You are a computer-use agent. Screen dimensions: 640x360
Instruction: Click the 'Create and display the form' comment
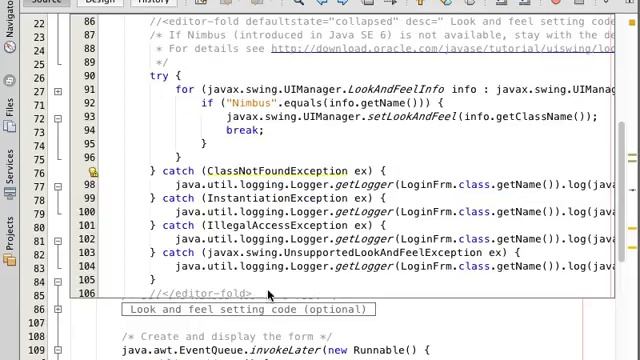point(227,337)
